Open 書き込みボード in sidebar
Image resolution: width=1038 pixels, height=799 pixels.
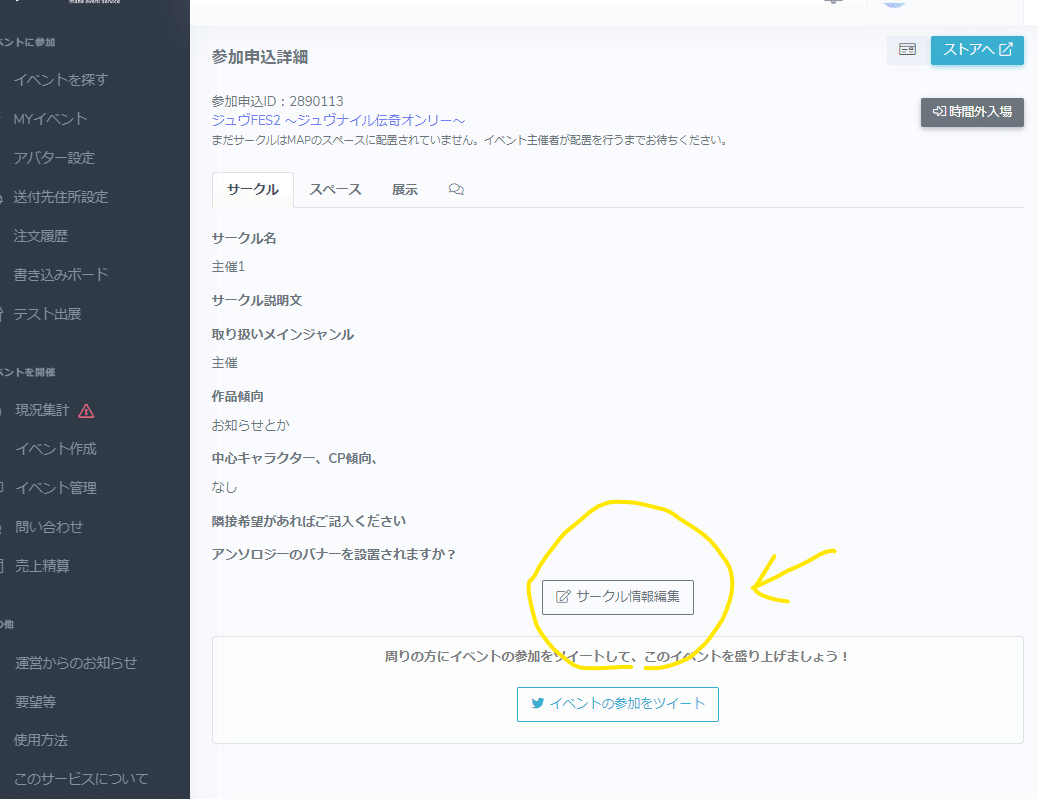click(61, 274)
